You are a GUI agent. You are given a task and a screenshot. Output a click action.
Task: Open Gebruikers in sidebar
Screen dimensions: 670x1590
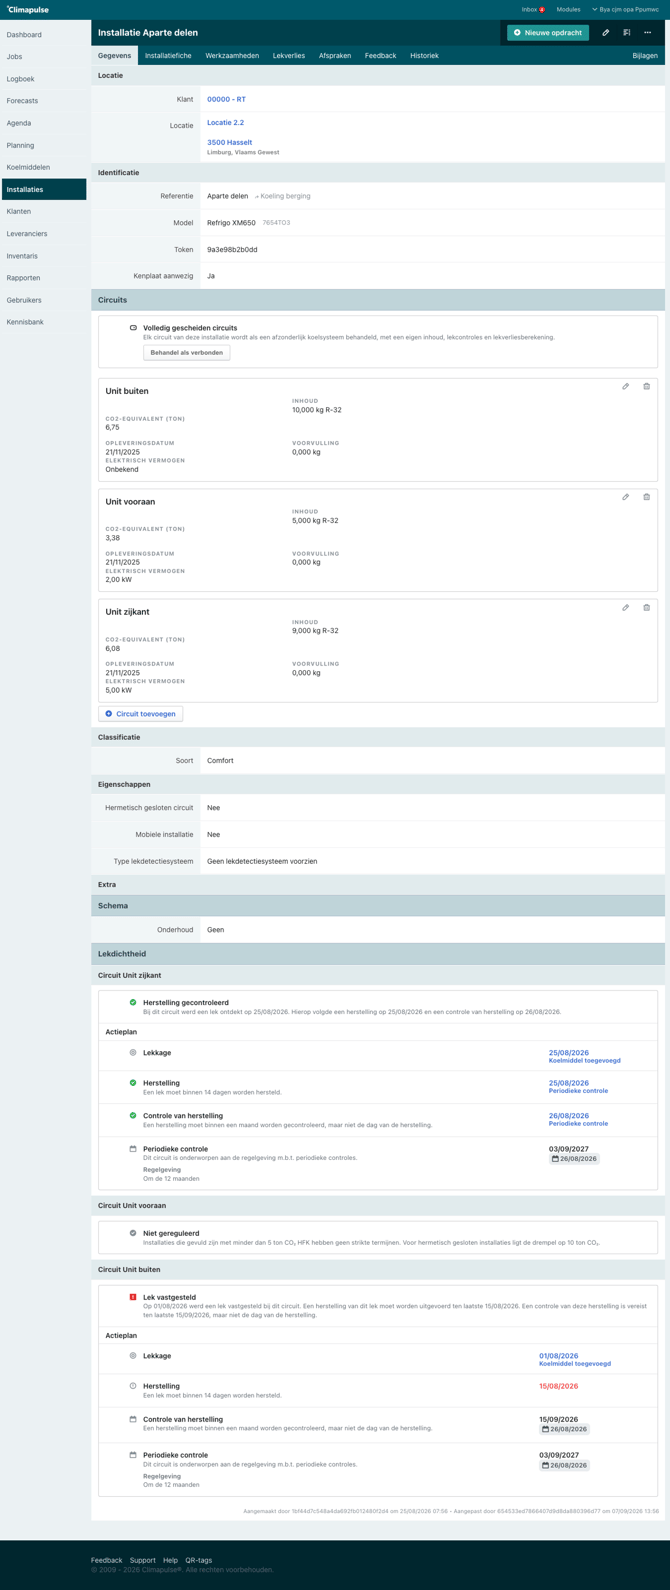tap(43, 300)
